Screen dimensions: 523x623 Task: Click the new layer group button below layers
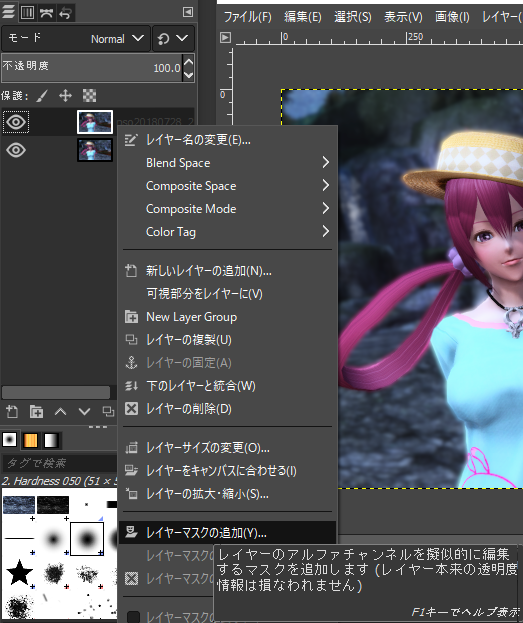pos(36,412)
